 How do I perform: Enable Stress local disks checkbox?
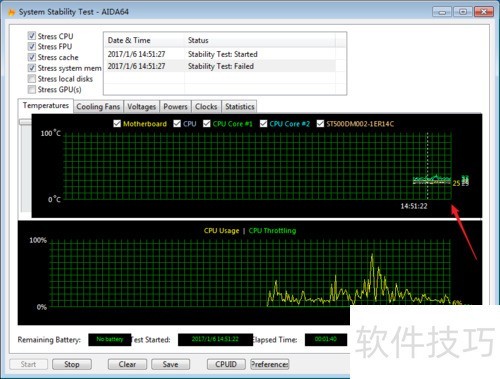(x=32, y=79)
